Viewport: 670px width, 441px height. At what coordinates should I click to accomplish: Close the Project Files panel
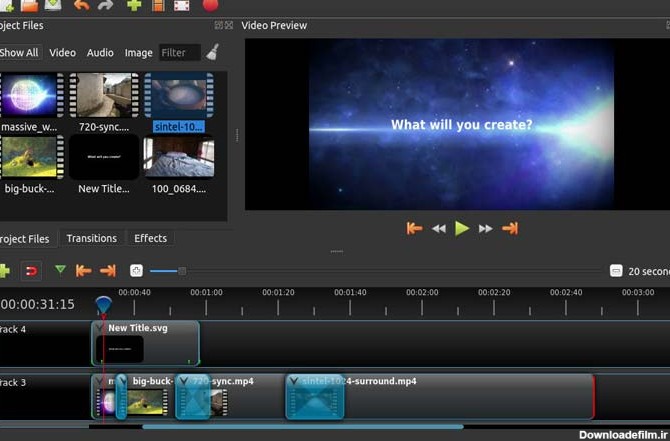coord(229,25)
